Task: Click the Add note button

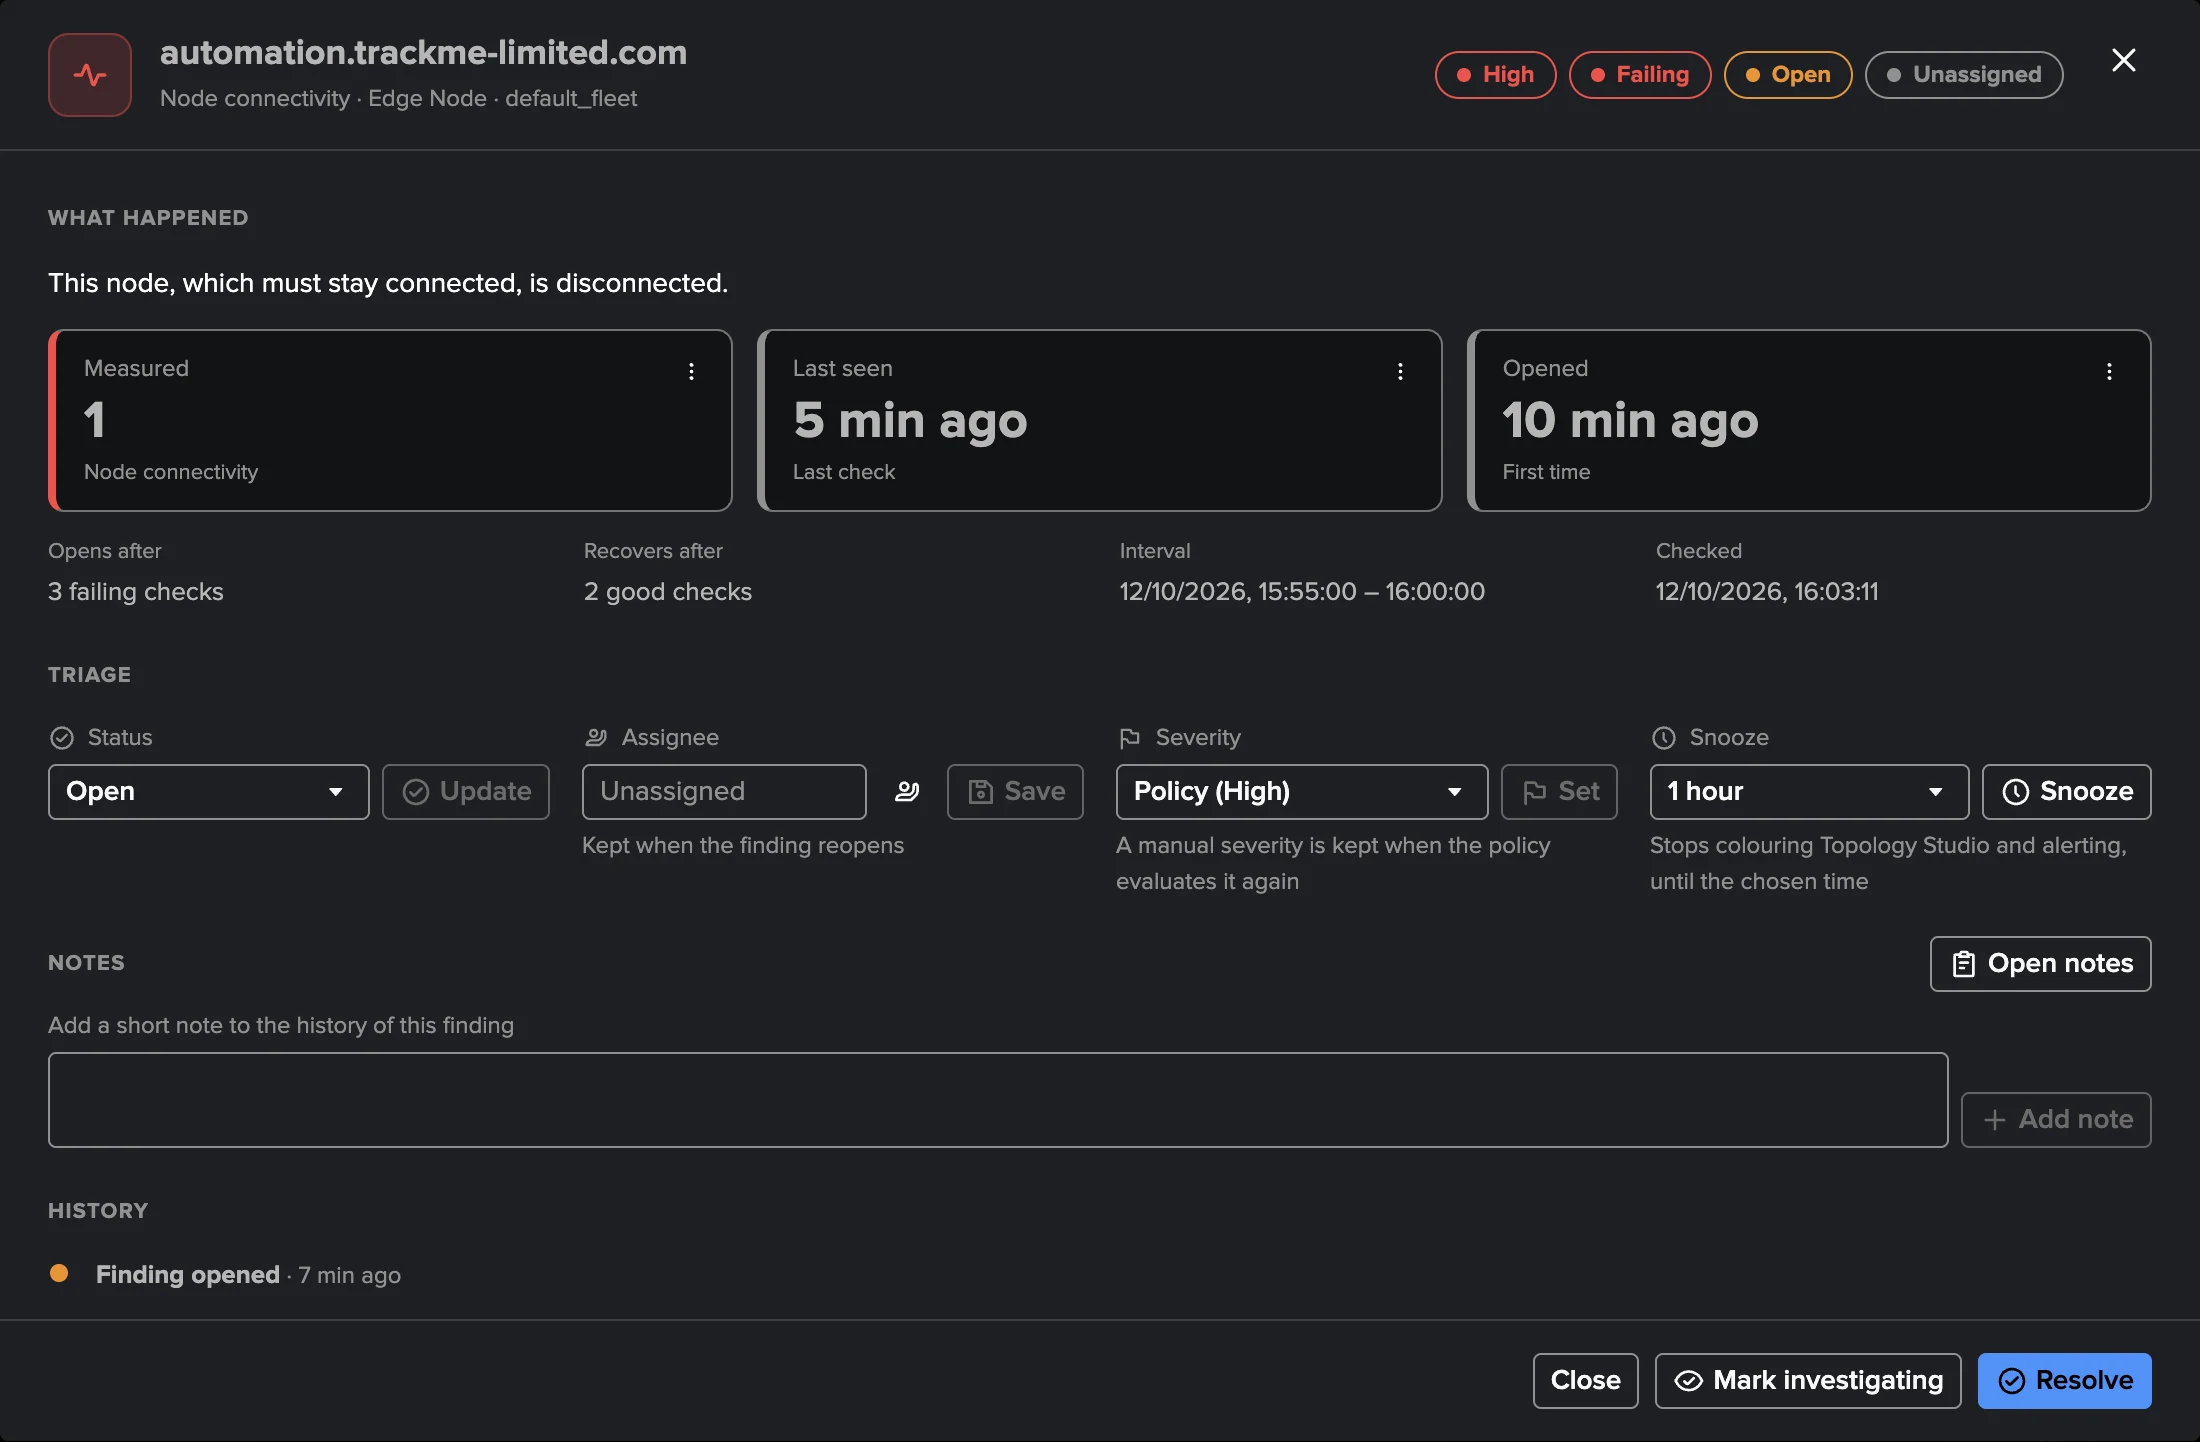Action: coord(2055,1120)
